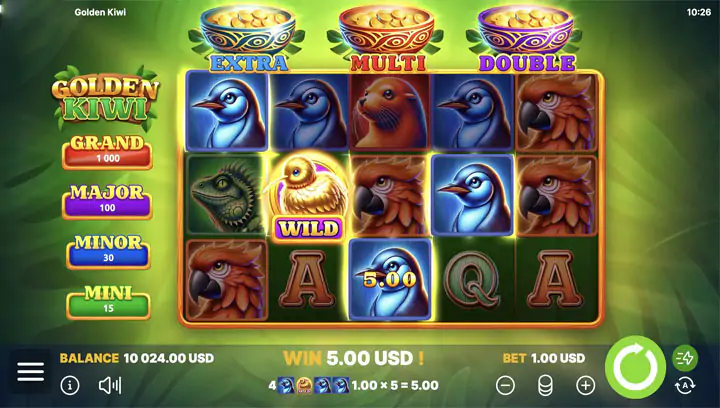Viewport: 720px width, 408px height.
Task: Open the coin stack bet selector
Action: [545, 386]
